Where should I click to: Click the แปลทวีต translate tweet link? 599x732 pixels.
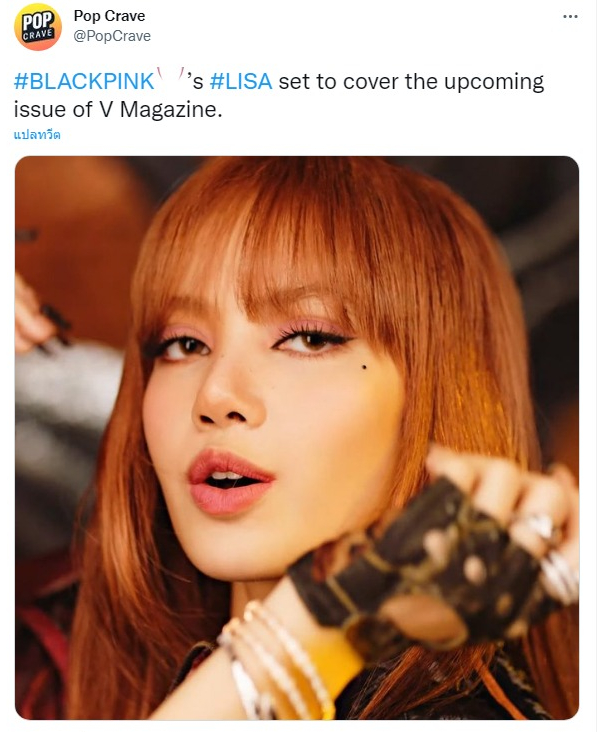(x=37, y=135)
